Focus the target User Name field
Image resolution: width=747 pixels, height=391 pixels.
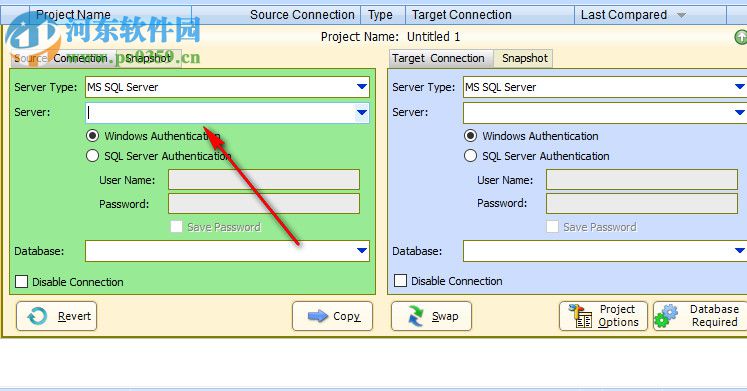tap(642, 180)
